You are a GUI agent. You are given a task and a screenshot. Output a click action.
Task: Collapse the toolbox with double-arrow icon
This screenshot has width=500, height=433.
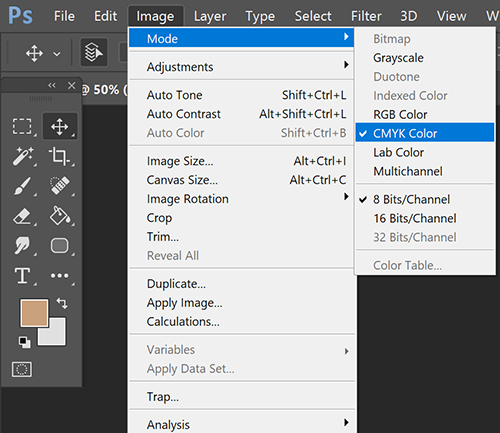[52, 85]
